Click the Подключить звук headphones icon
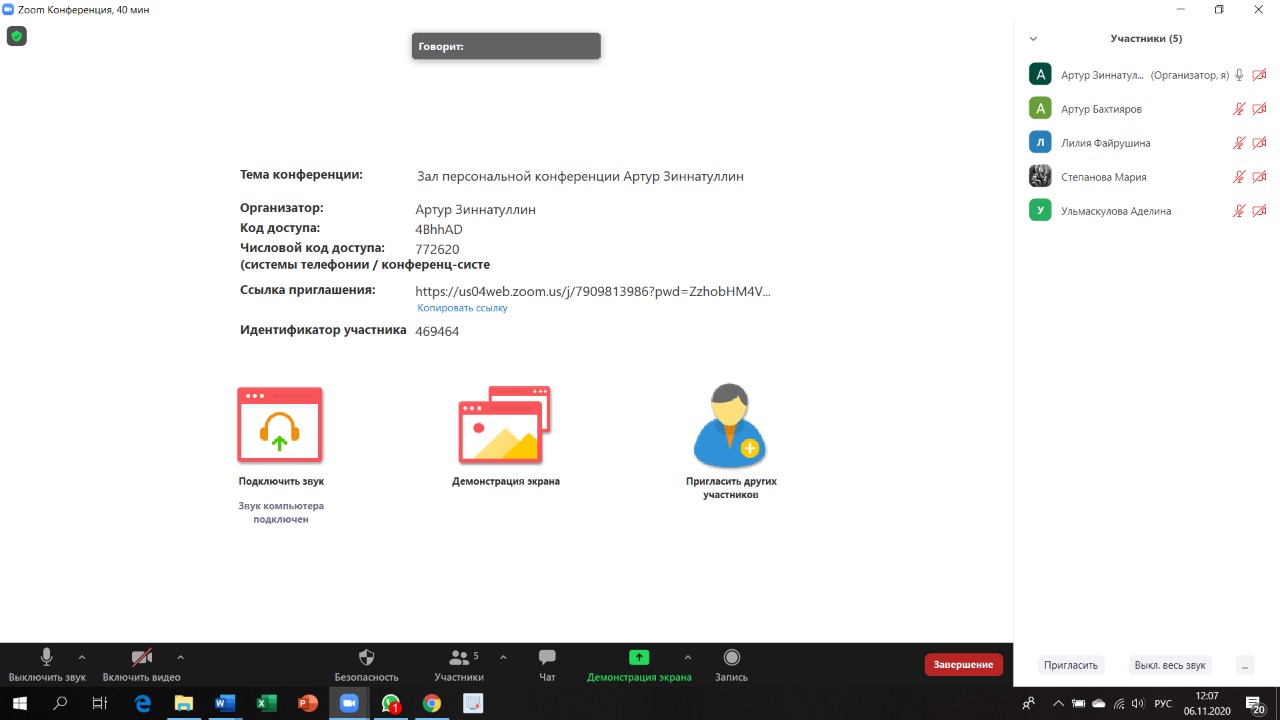The height and width of the screenshot is (720, 1280). coord(280,426)
